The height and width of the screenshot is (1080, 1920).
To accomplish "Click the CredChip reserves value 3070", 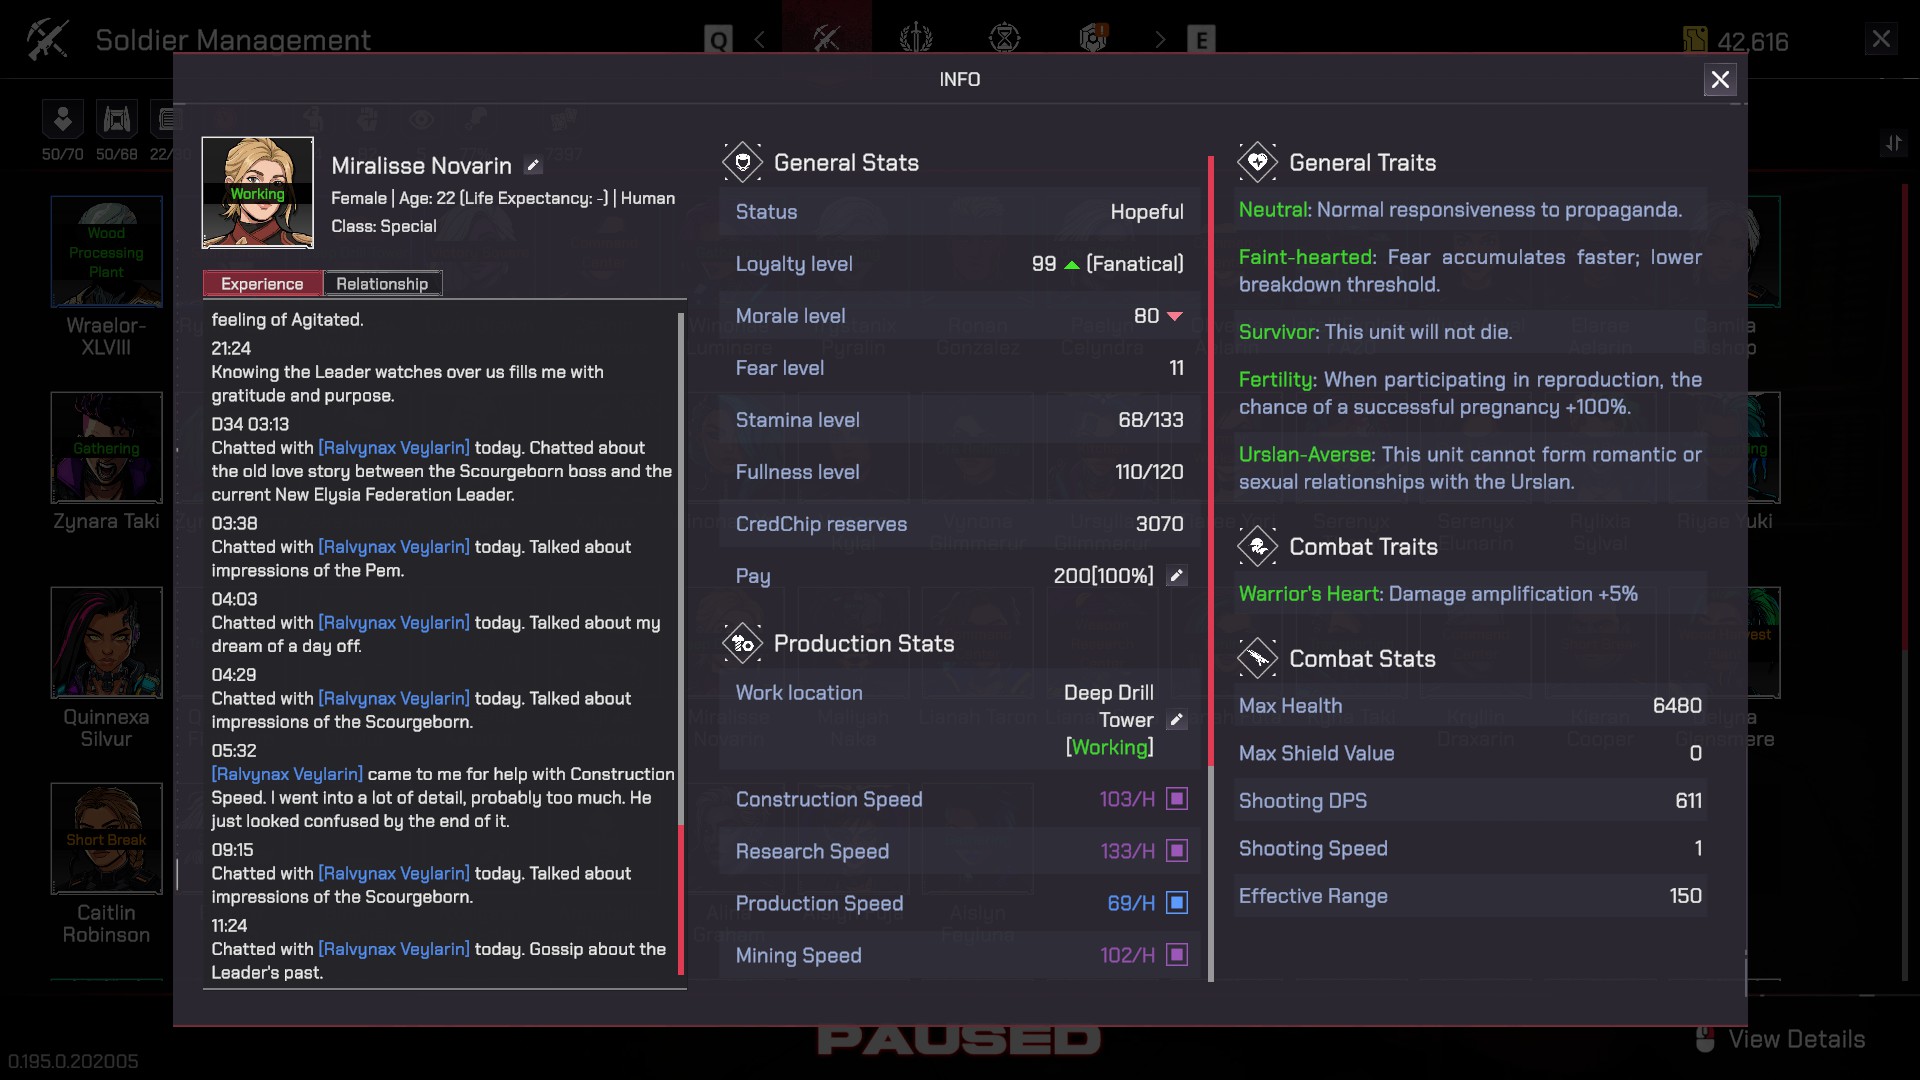I will click(1160, 524).
